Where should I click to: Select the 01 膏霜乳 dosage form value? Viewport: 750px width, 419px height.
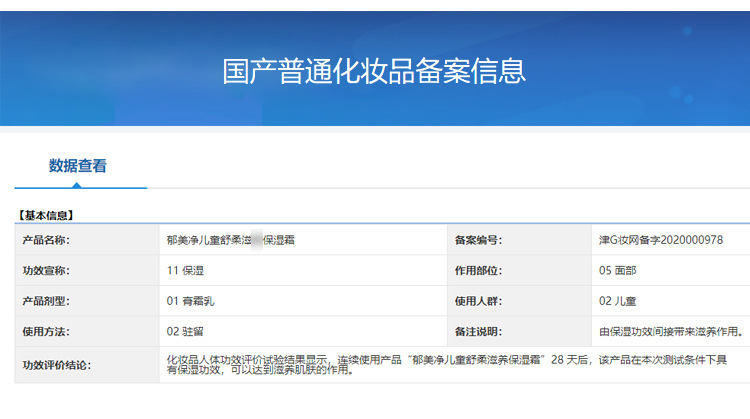coord(190,301)
